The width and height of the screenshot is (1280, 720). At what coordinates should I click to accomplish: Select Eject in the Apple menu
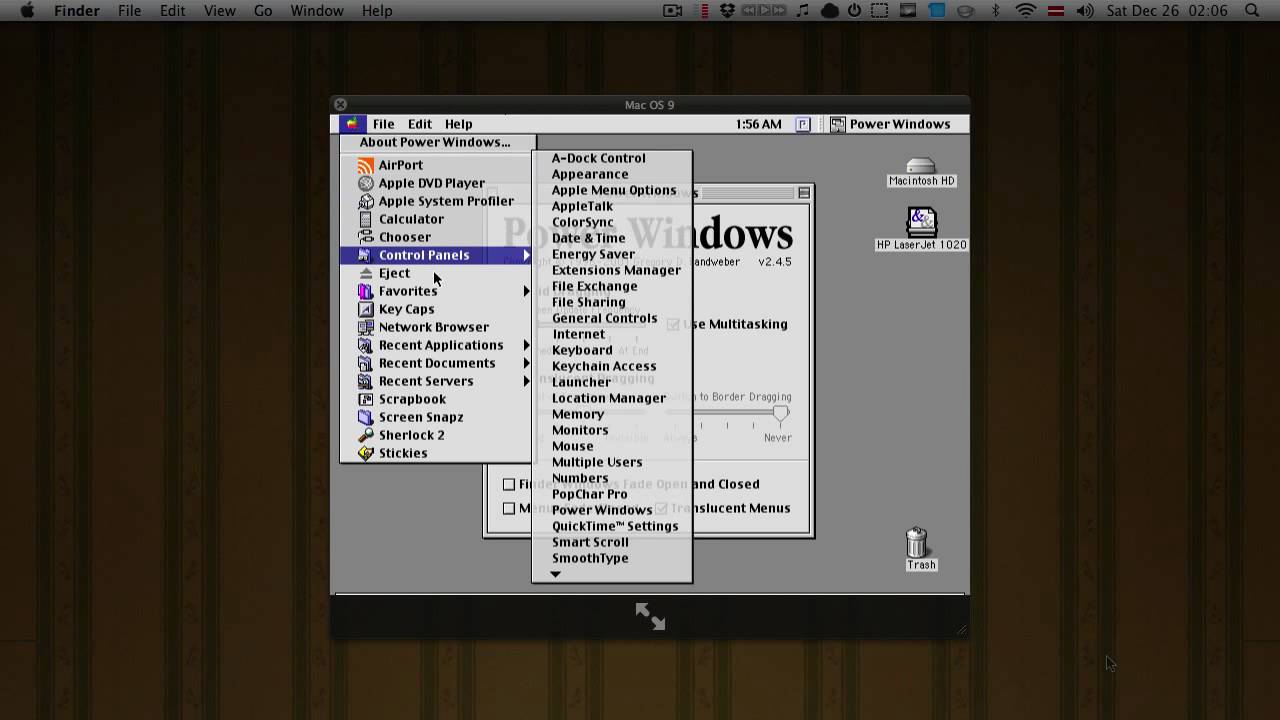[x=436, y=273]
